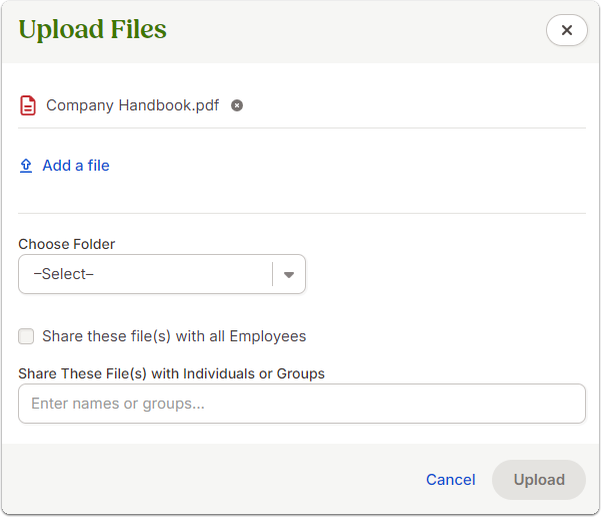Remove Company Handbook.pdf from upload list
The height and width of the screenshot is (517, 601).
click(x=237, y=105)
